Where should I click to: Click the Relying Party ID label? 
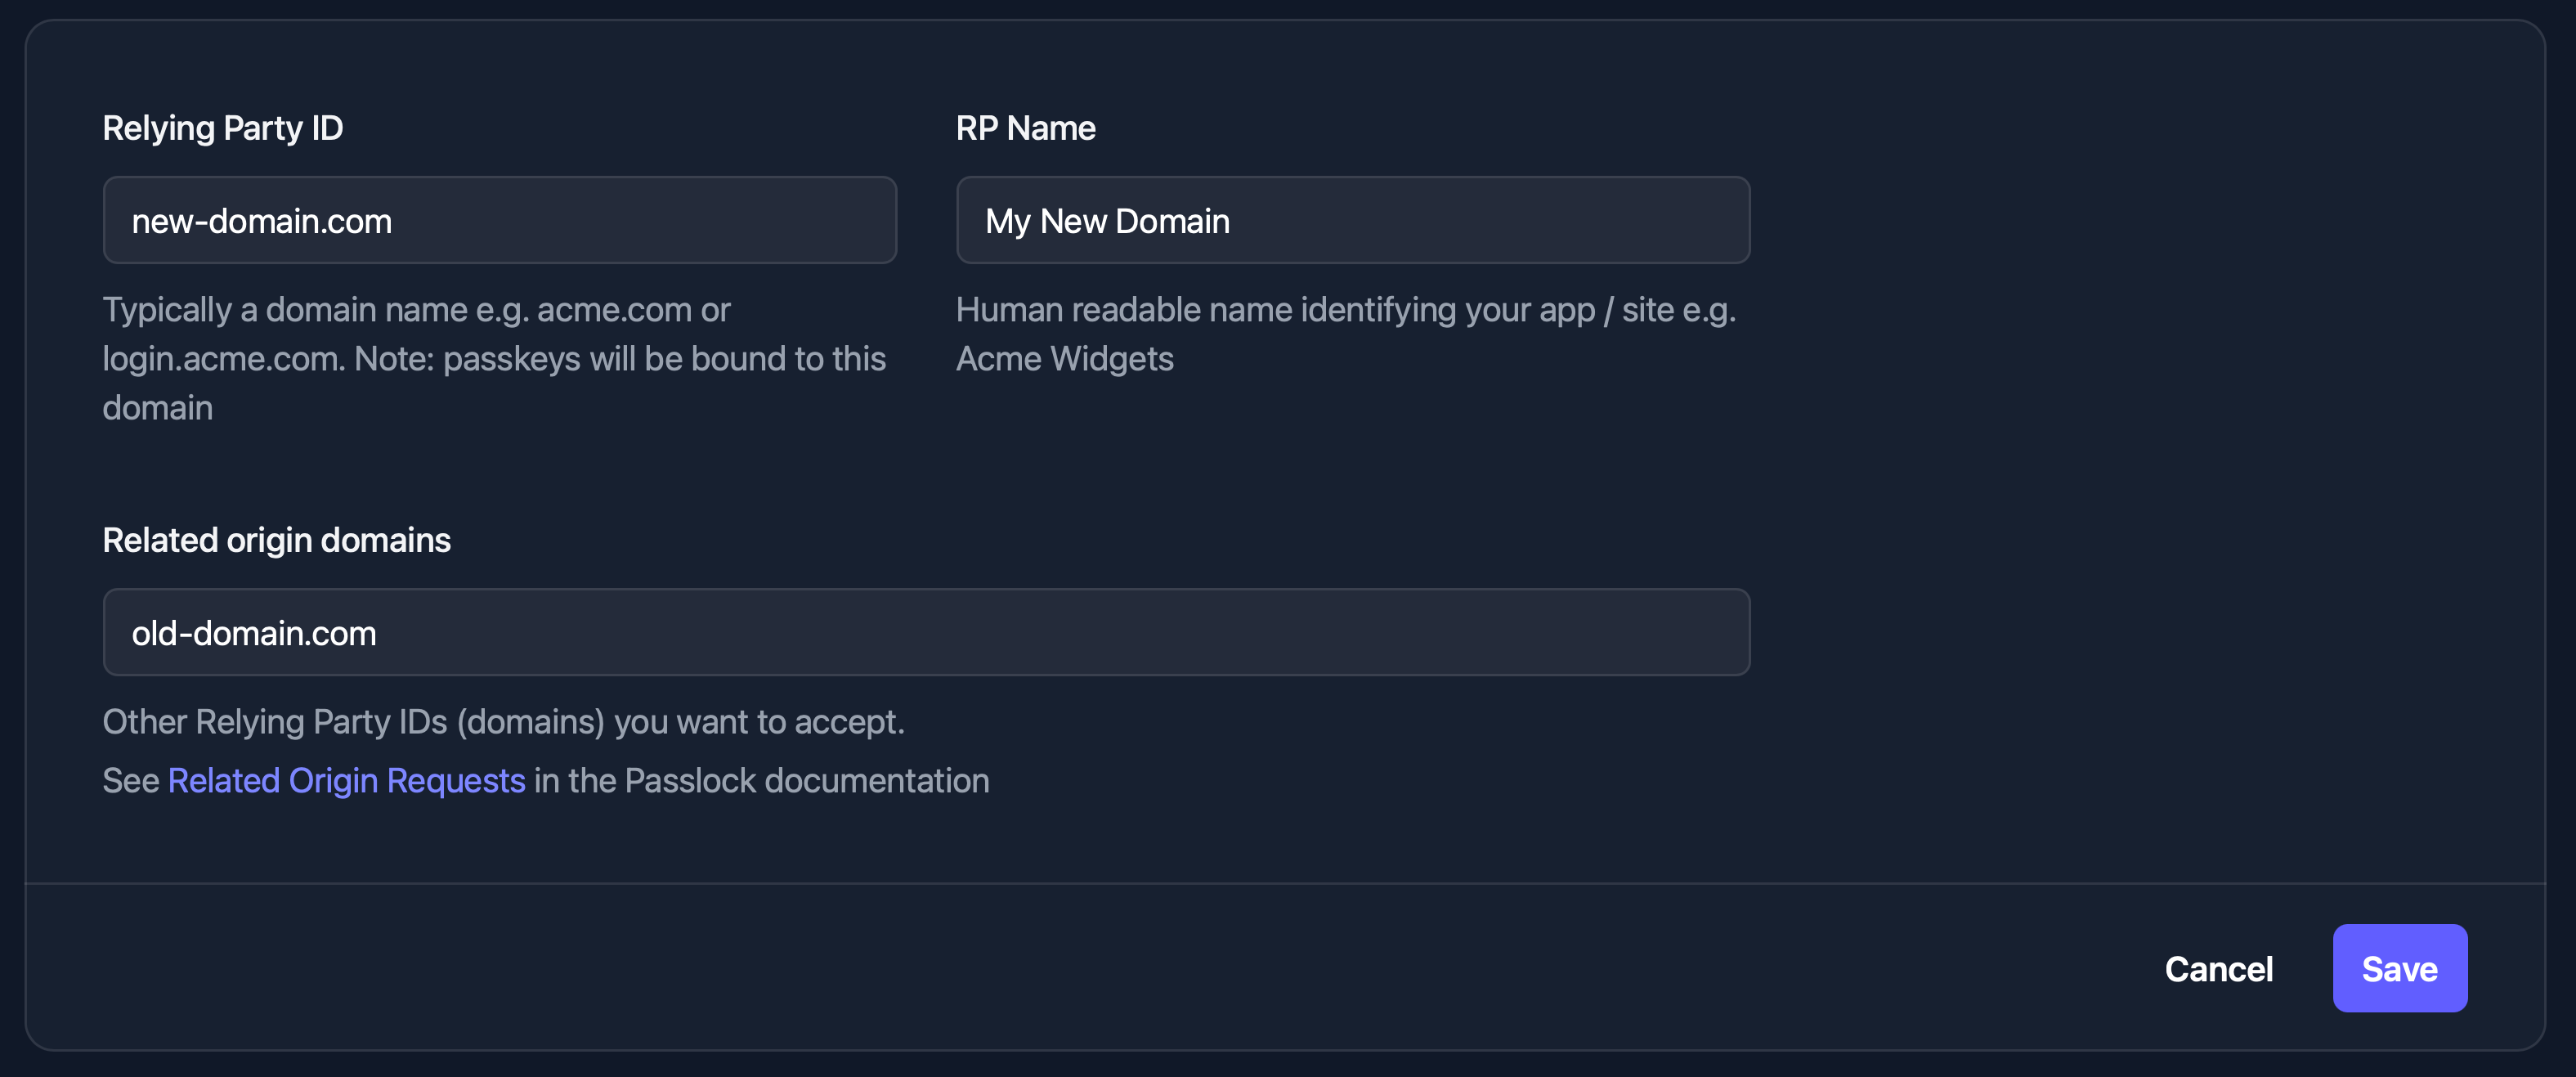(x=222, y=127)
